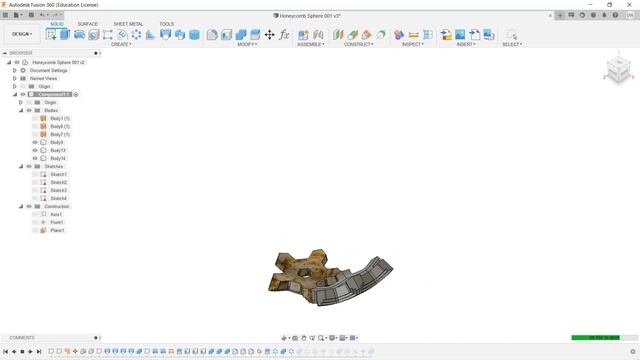
Task: Activate Component1 radio button
Action: tap(76, 94)
